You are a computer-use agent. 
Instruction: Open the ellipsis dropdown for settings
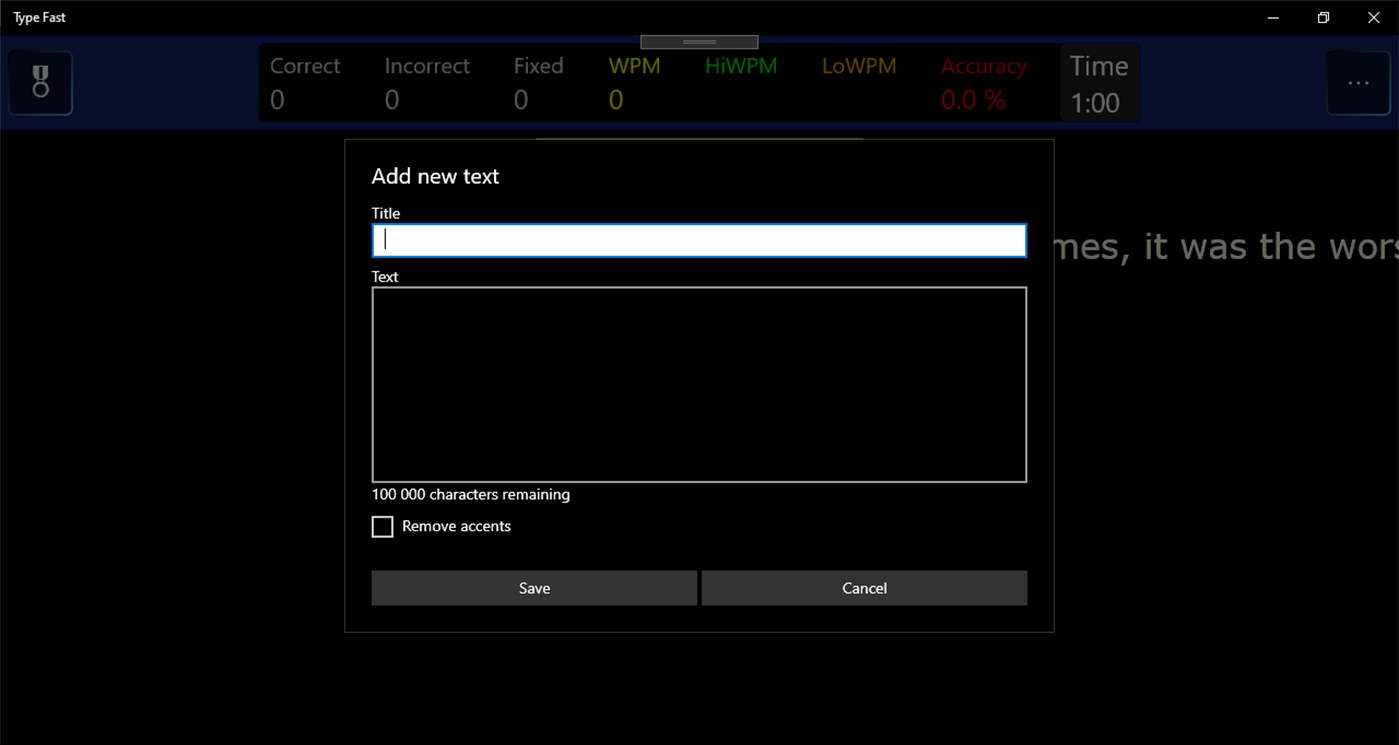pos(1358,83)
